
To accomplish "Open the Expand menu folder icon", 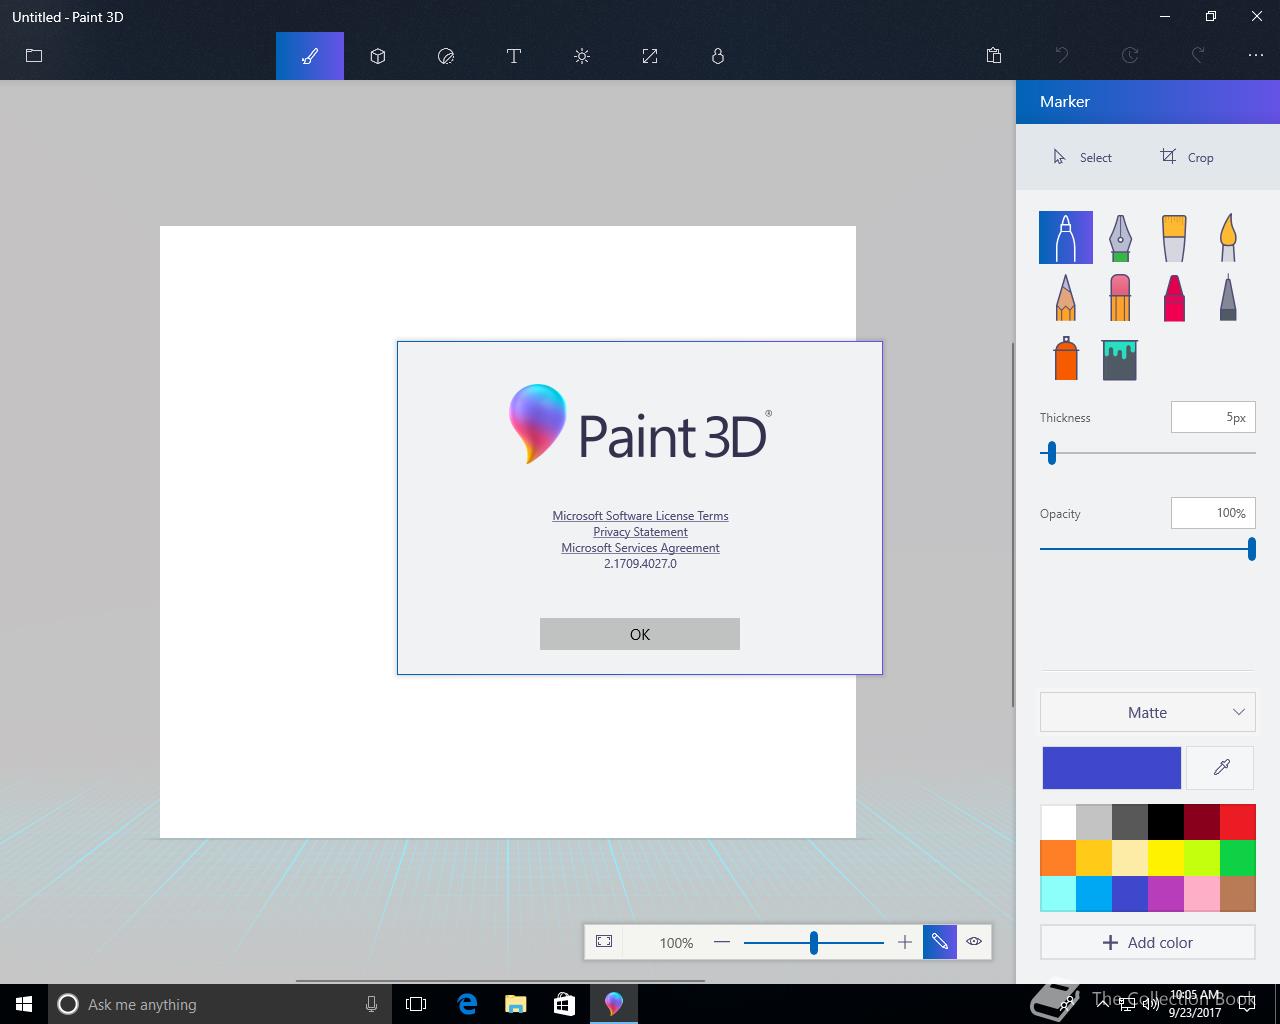I will [34, 56].
